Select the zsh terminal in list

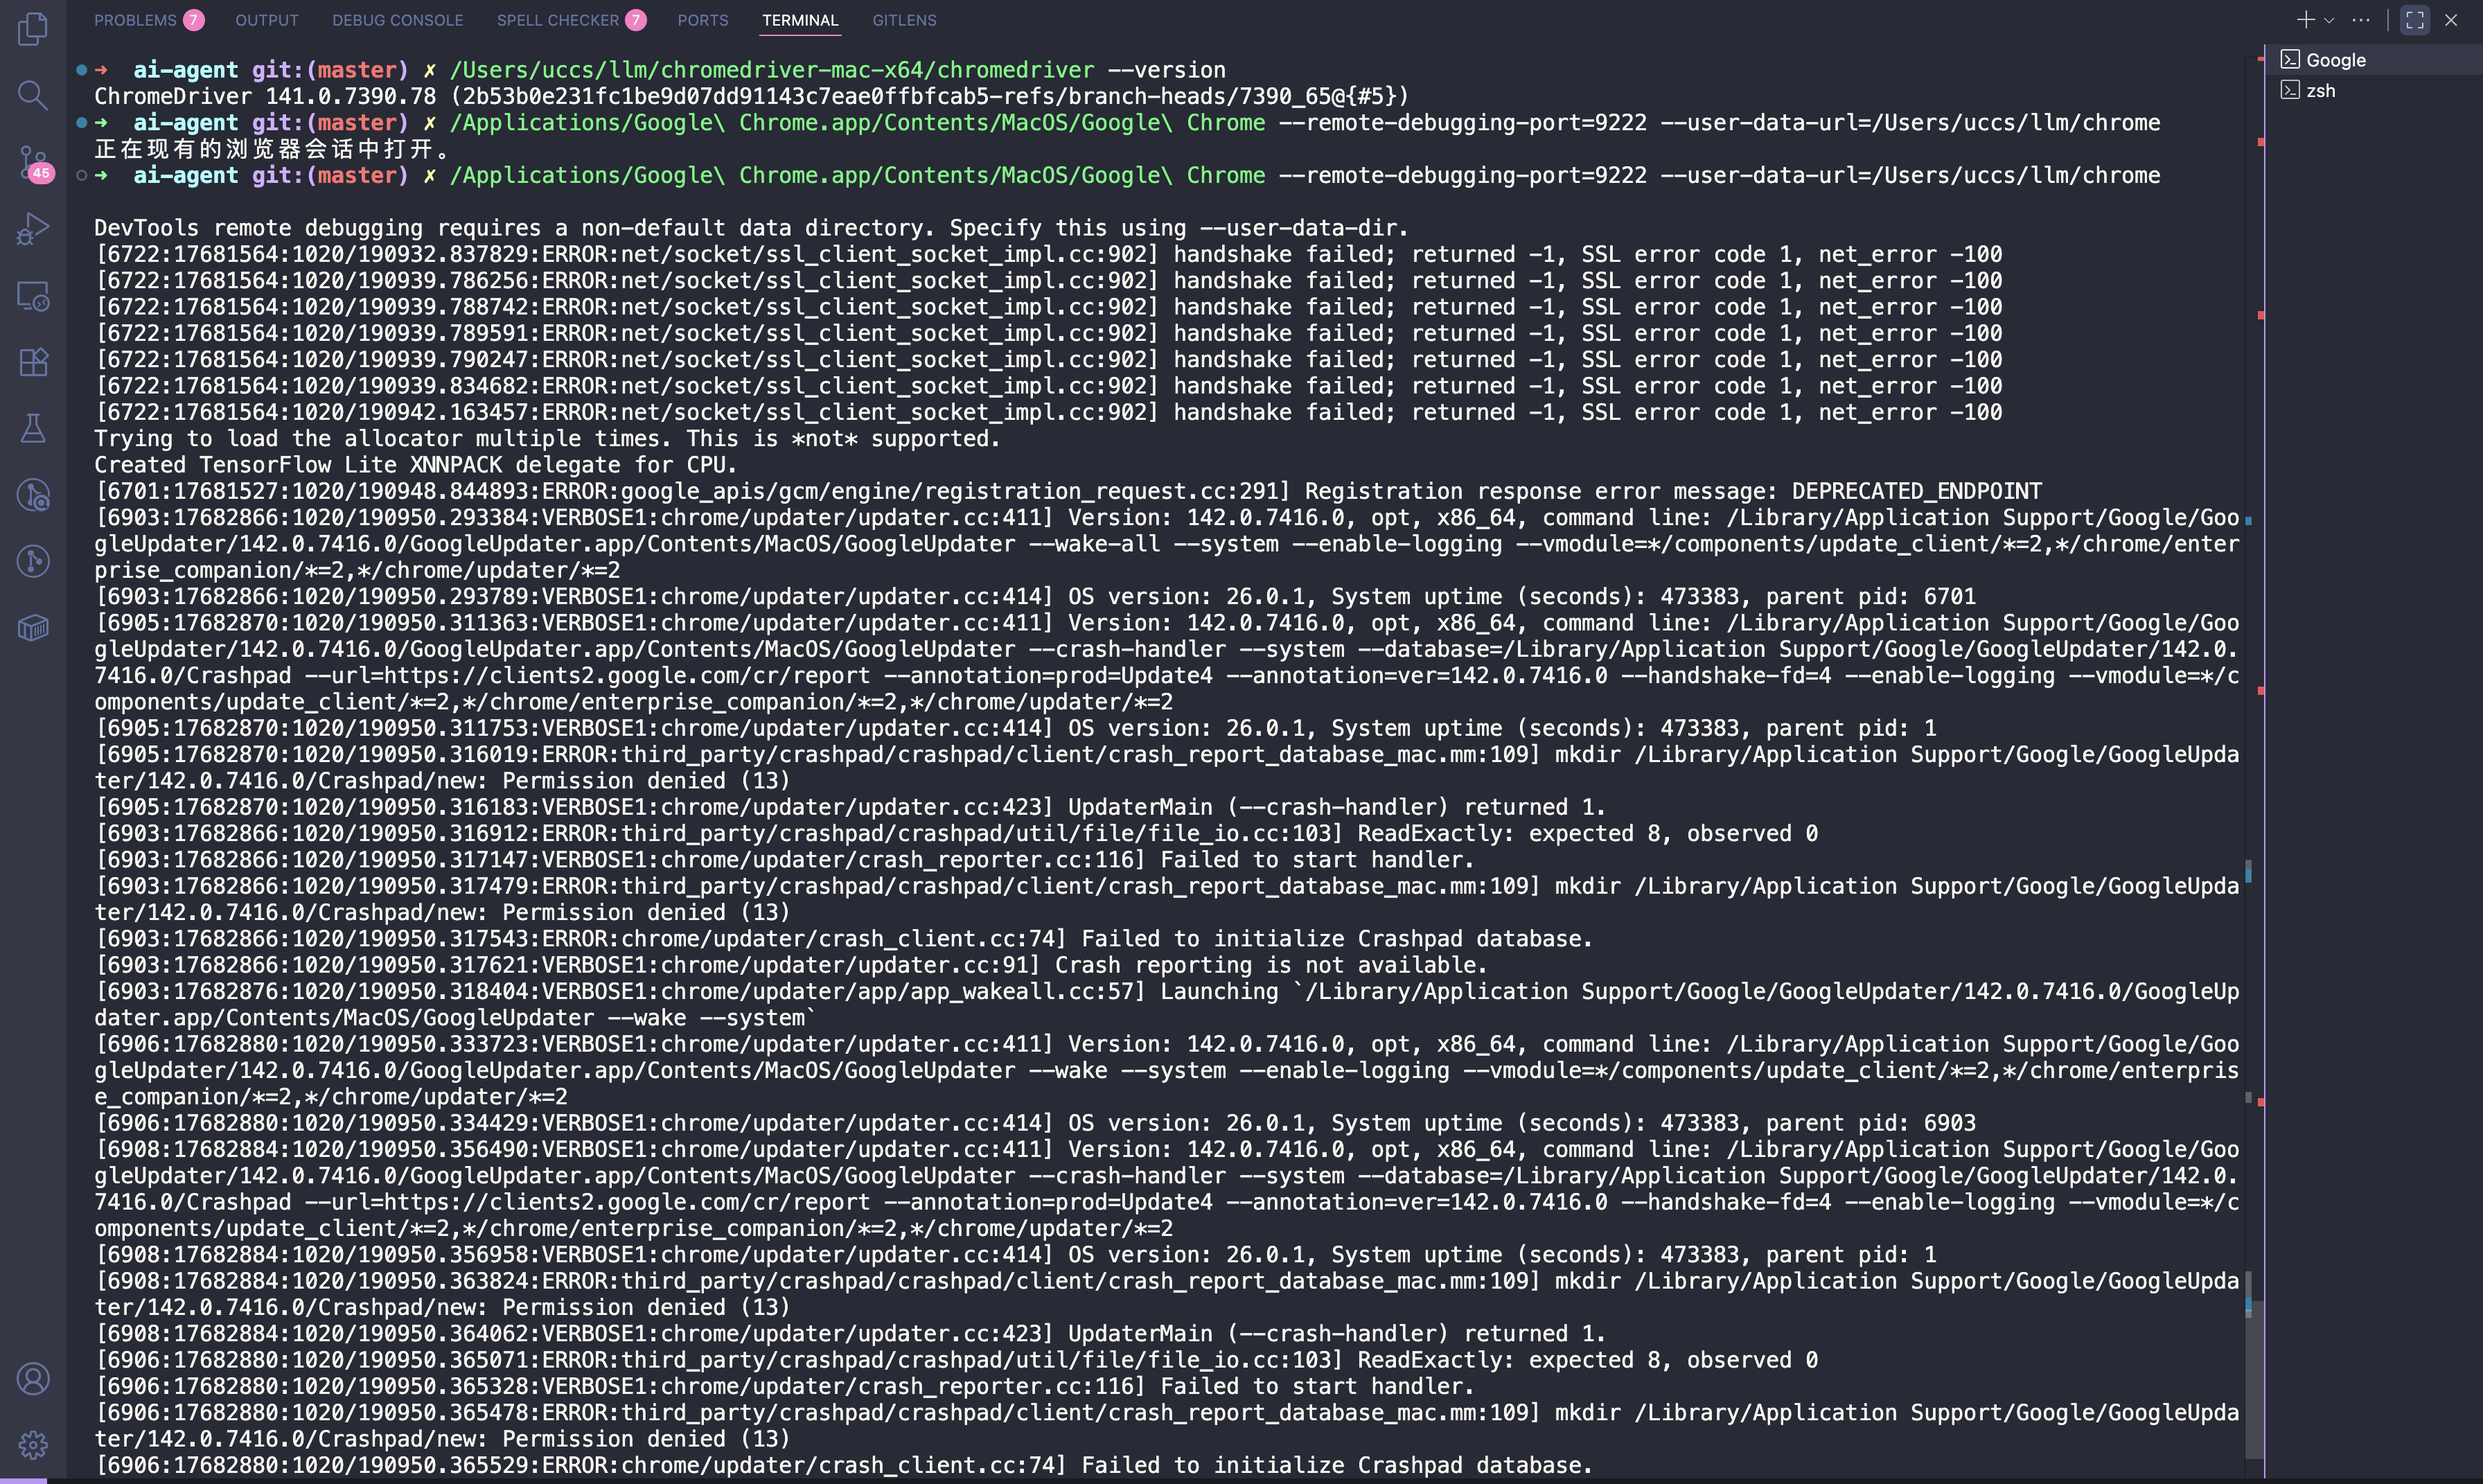click(x=2320, y=91)
